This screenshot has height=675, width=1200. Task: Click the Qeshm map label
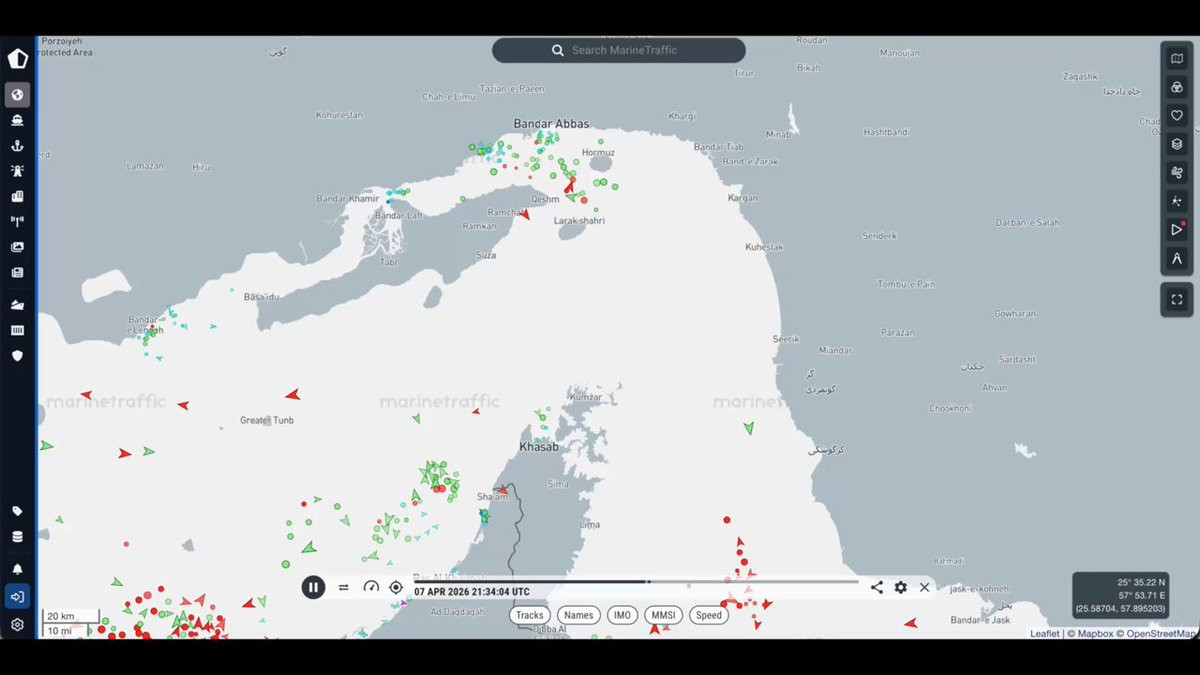(546, 199)
